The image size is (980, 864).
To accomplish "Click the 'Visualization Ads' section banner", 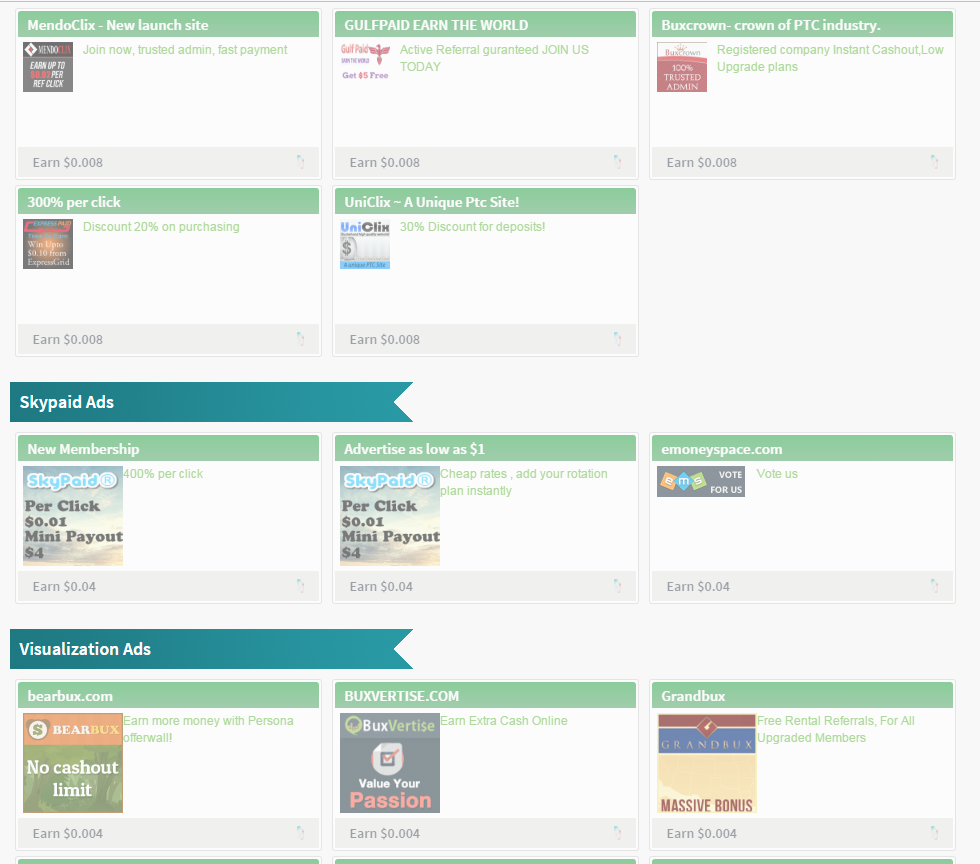I will coord(211,649).
